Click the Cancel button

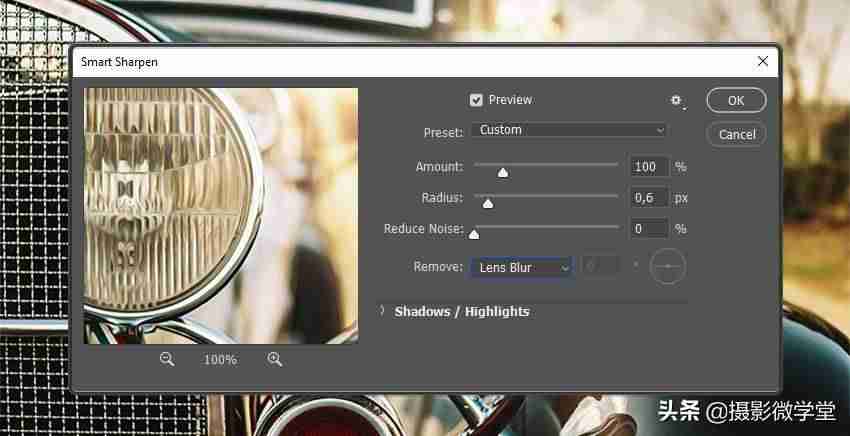coord(737,134)
